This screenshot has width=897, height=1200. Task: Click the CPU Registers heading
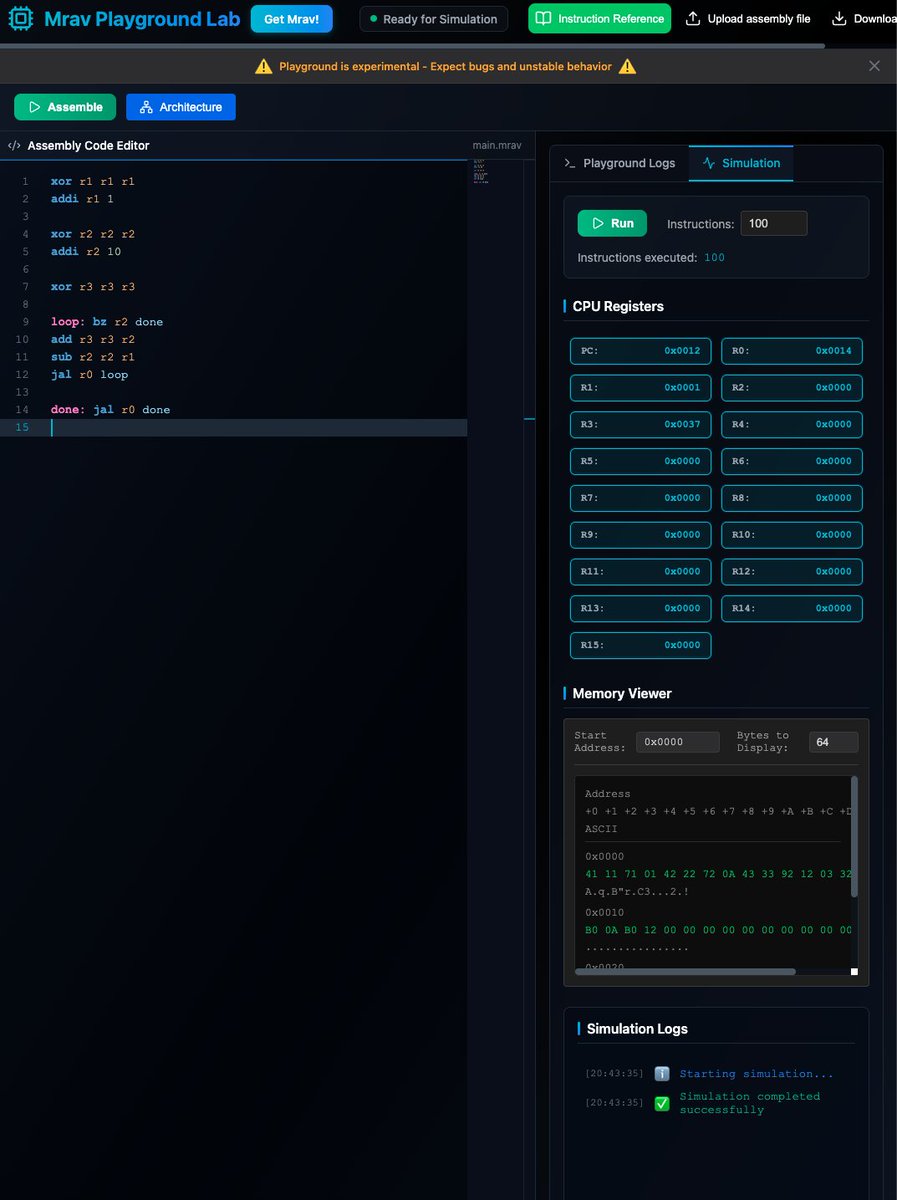point(617,306)
